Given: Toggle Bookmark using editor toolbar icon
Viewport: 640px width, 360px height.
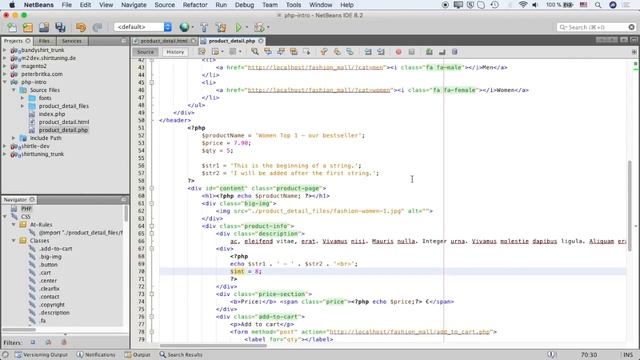Looking at the screenshot, I should 350,52.
